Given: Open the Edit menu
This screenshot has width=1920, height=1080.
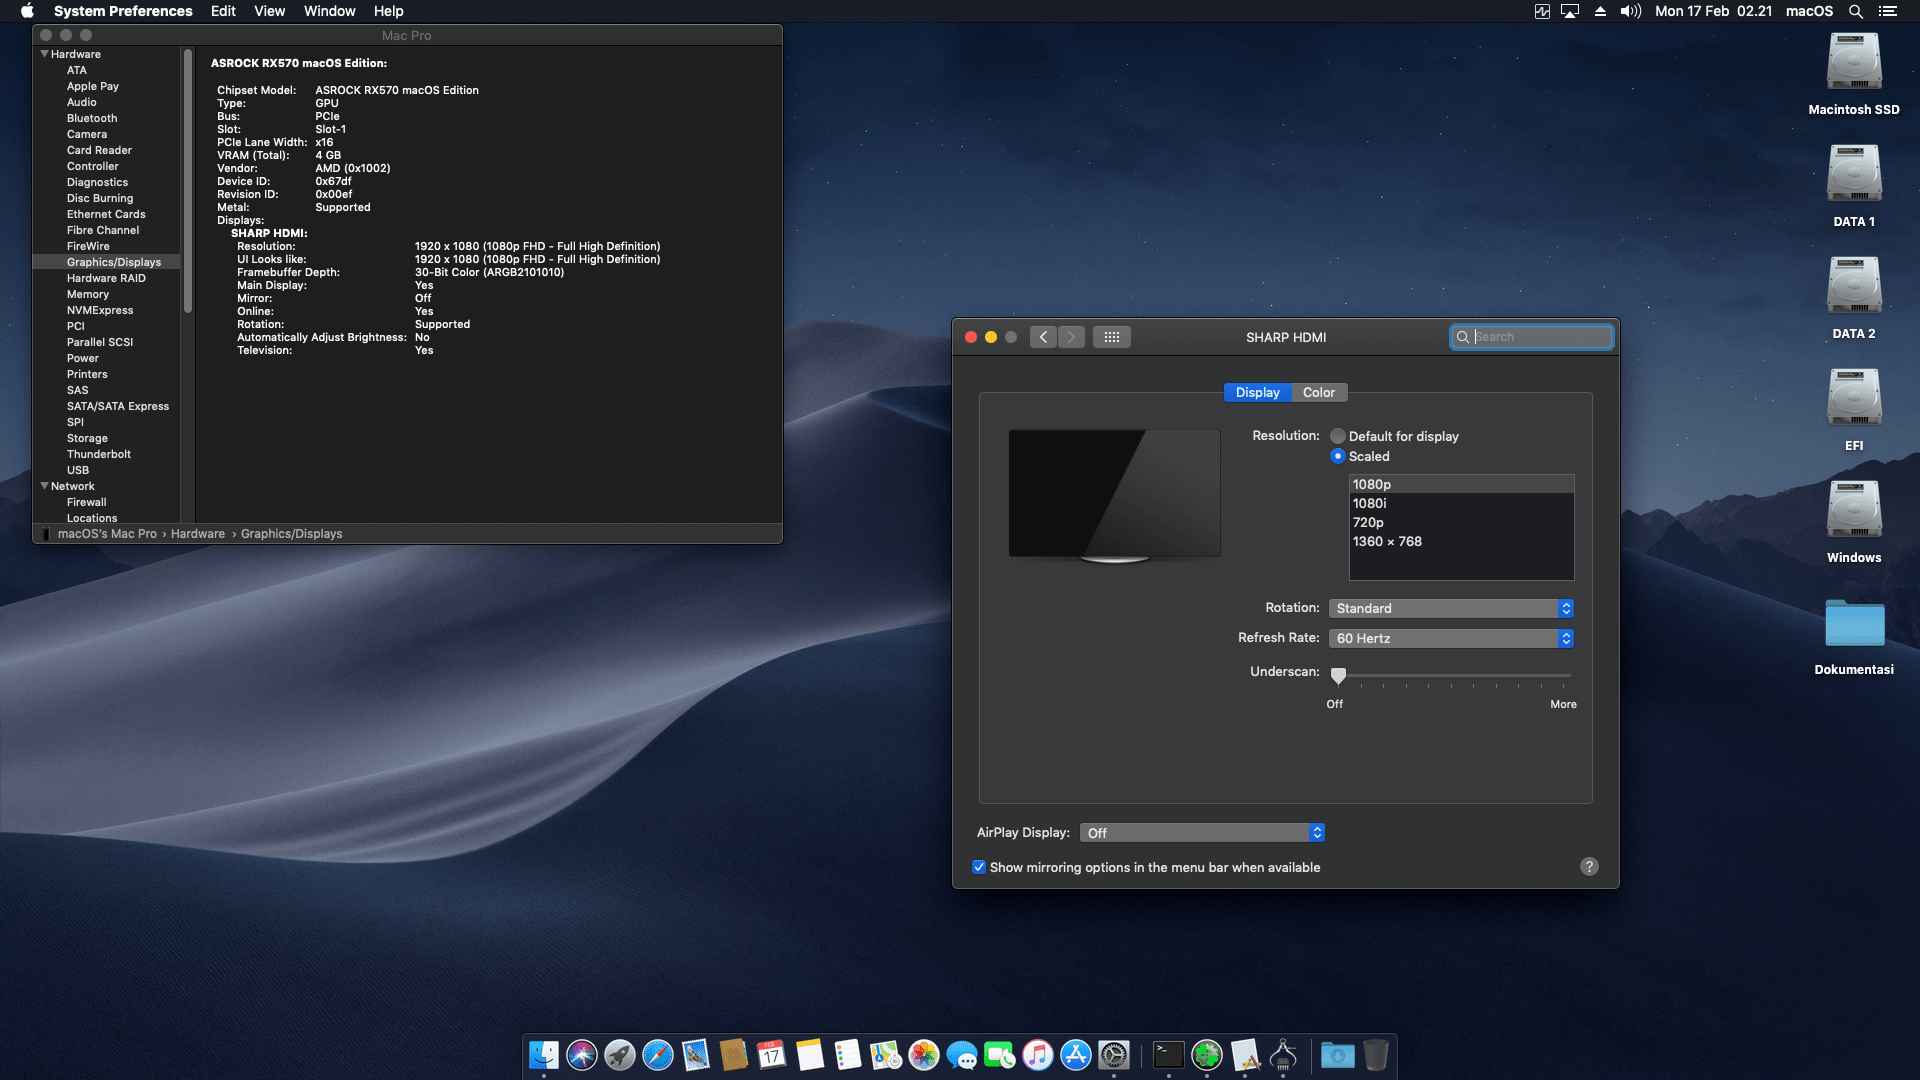Looking at the screenshot, I should click(x=223, y=11).
